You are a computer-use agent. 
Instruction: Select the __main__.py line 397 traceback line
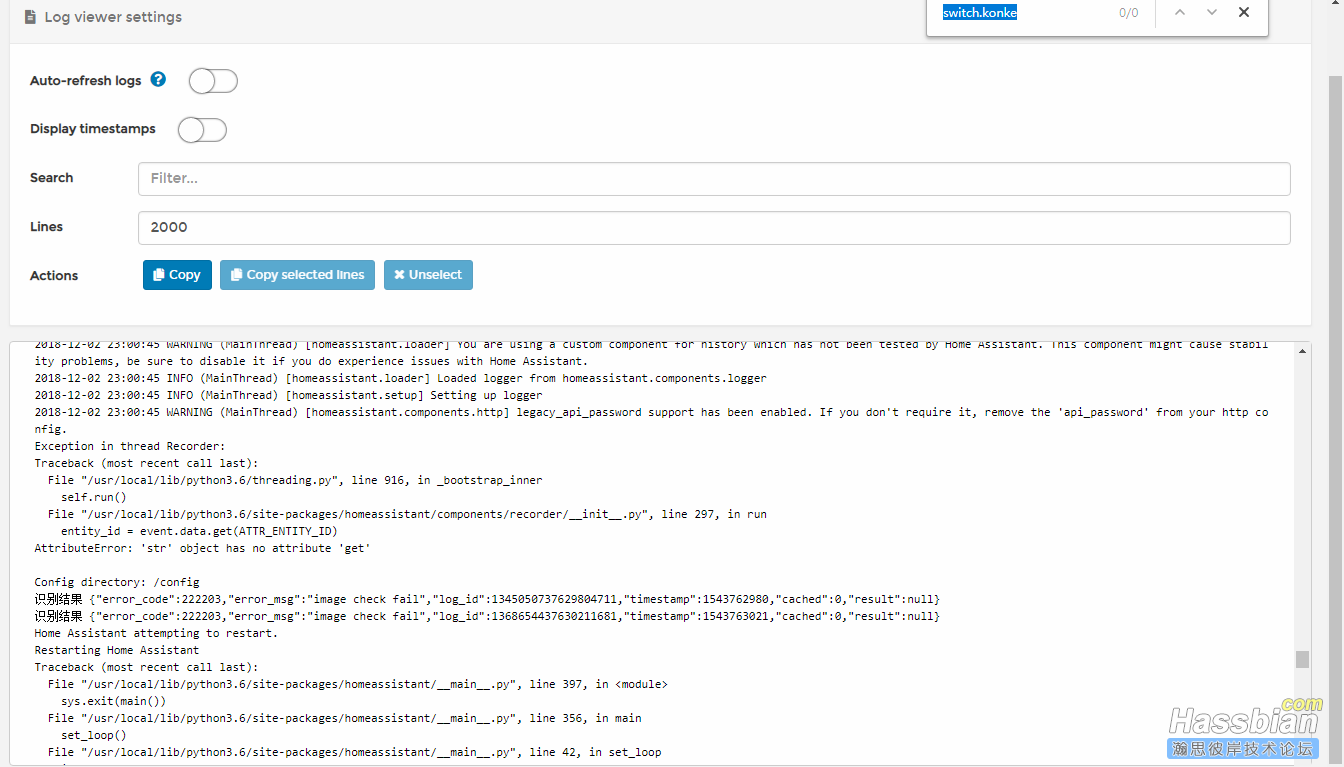[x=357, y=684]
